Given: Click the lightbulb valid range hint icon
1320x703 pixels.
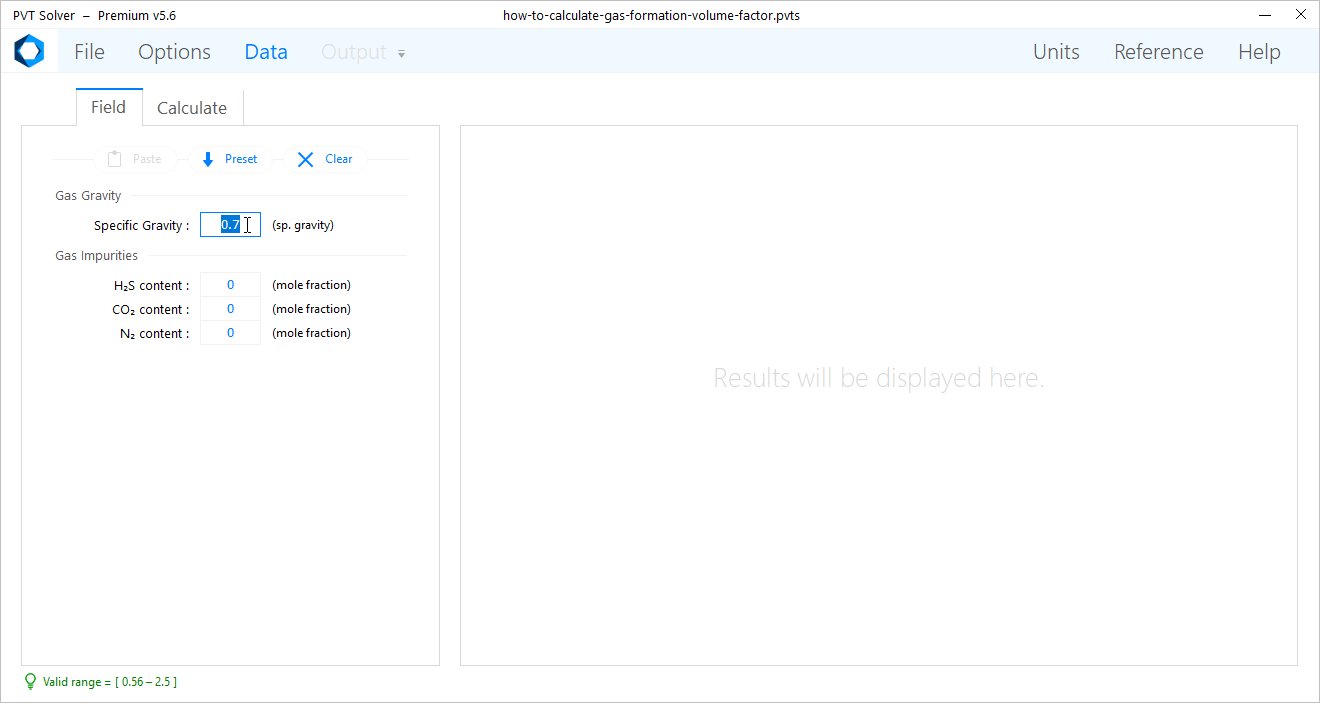Looking at the screenshot, I should (x=30, y=681).
